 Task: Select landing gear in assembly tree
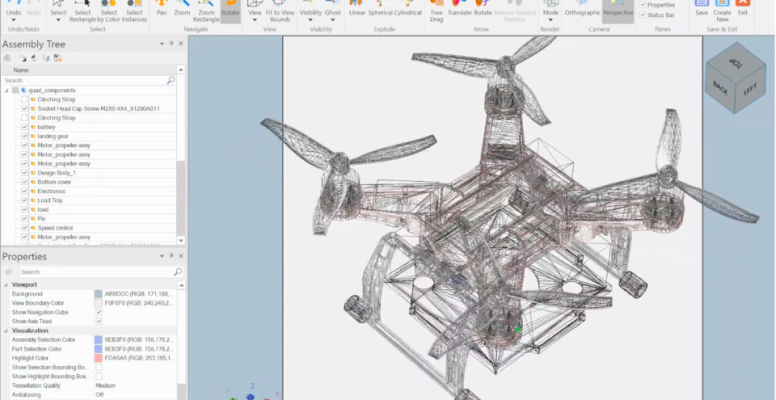click(x=54, y=136)
